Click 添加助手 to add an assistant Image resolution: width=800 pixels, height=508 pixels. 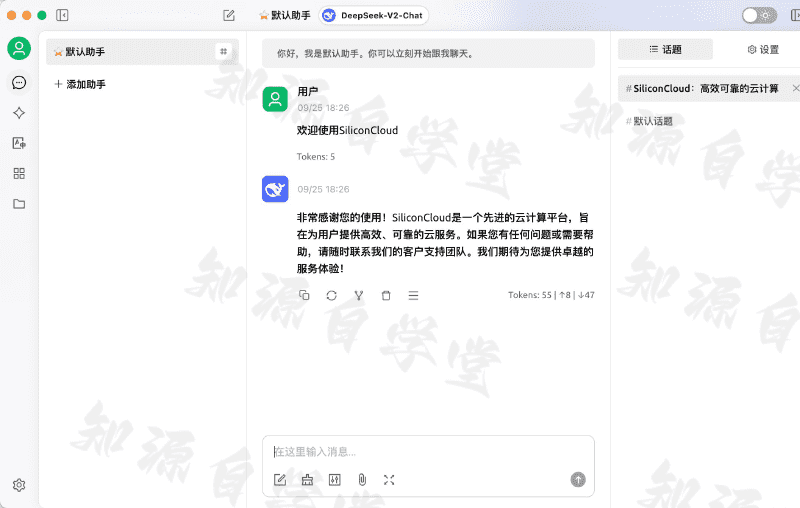click(80, 84)
